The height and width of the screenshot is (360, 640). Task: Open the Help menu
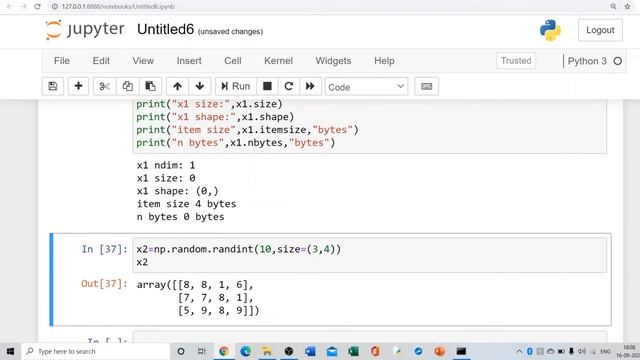click(x=384, y=61)
